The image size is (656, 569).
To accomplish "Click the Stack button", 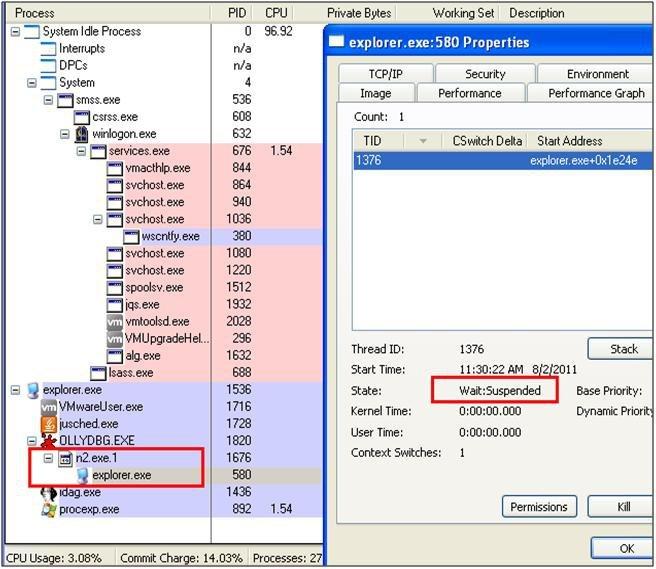I will pos(620,349).
